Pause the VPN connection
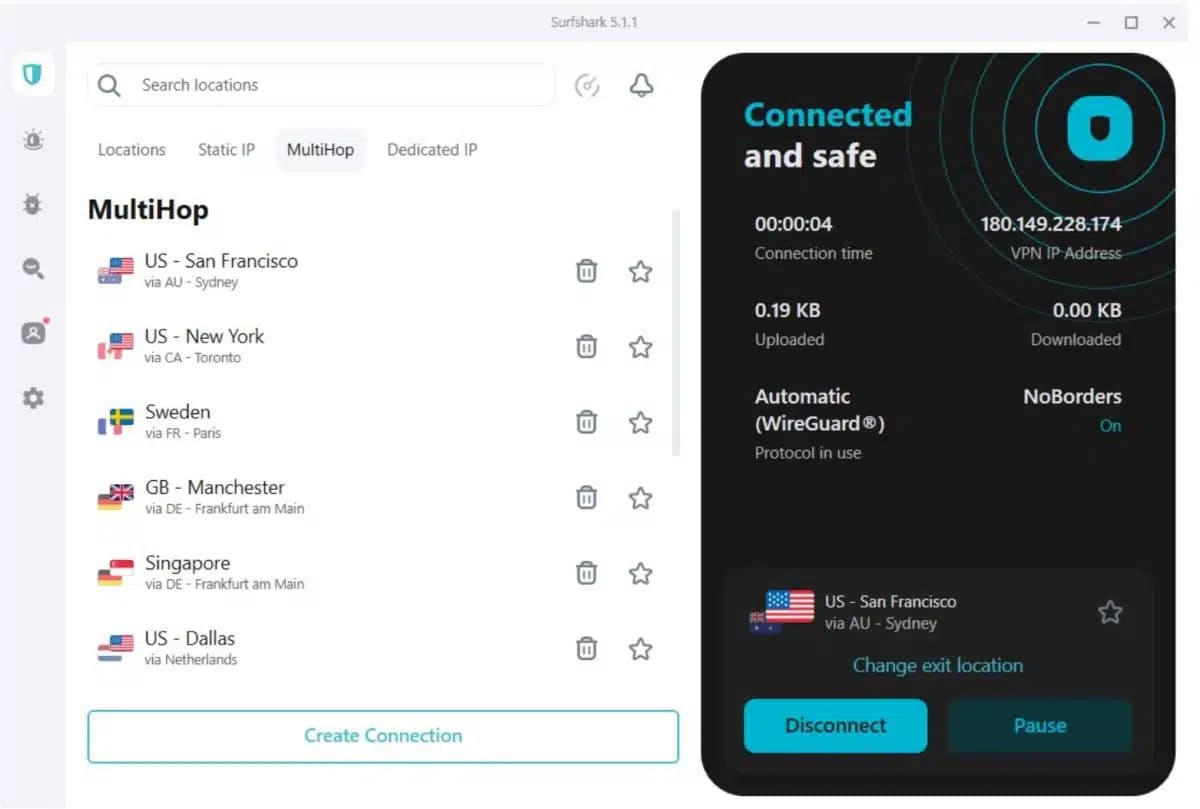1200x809 pixels. 1040,725
